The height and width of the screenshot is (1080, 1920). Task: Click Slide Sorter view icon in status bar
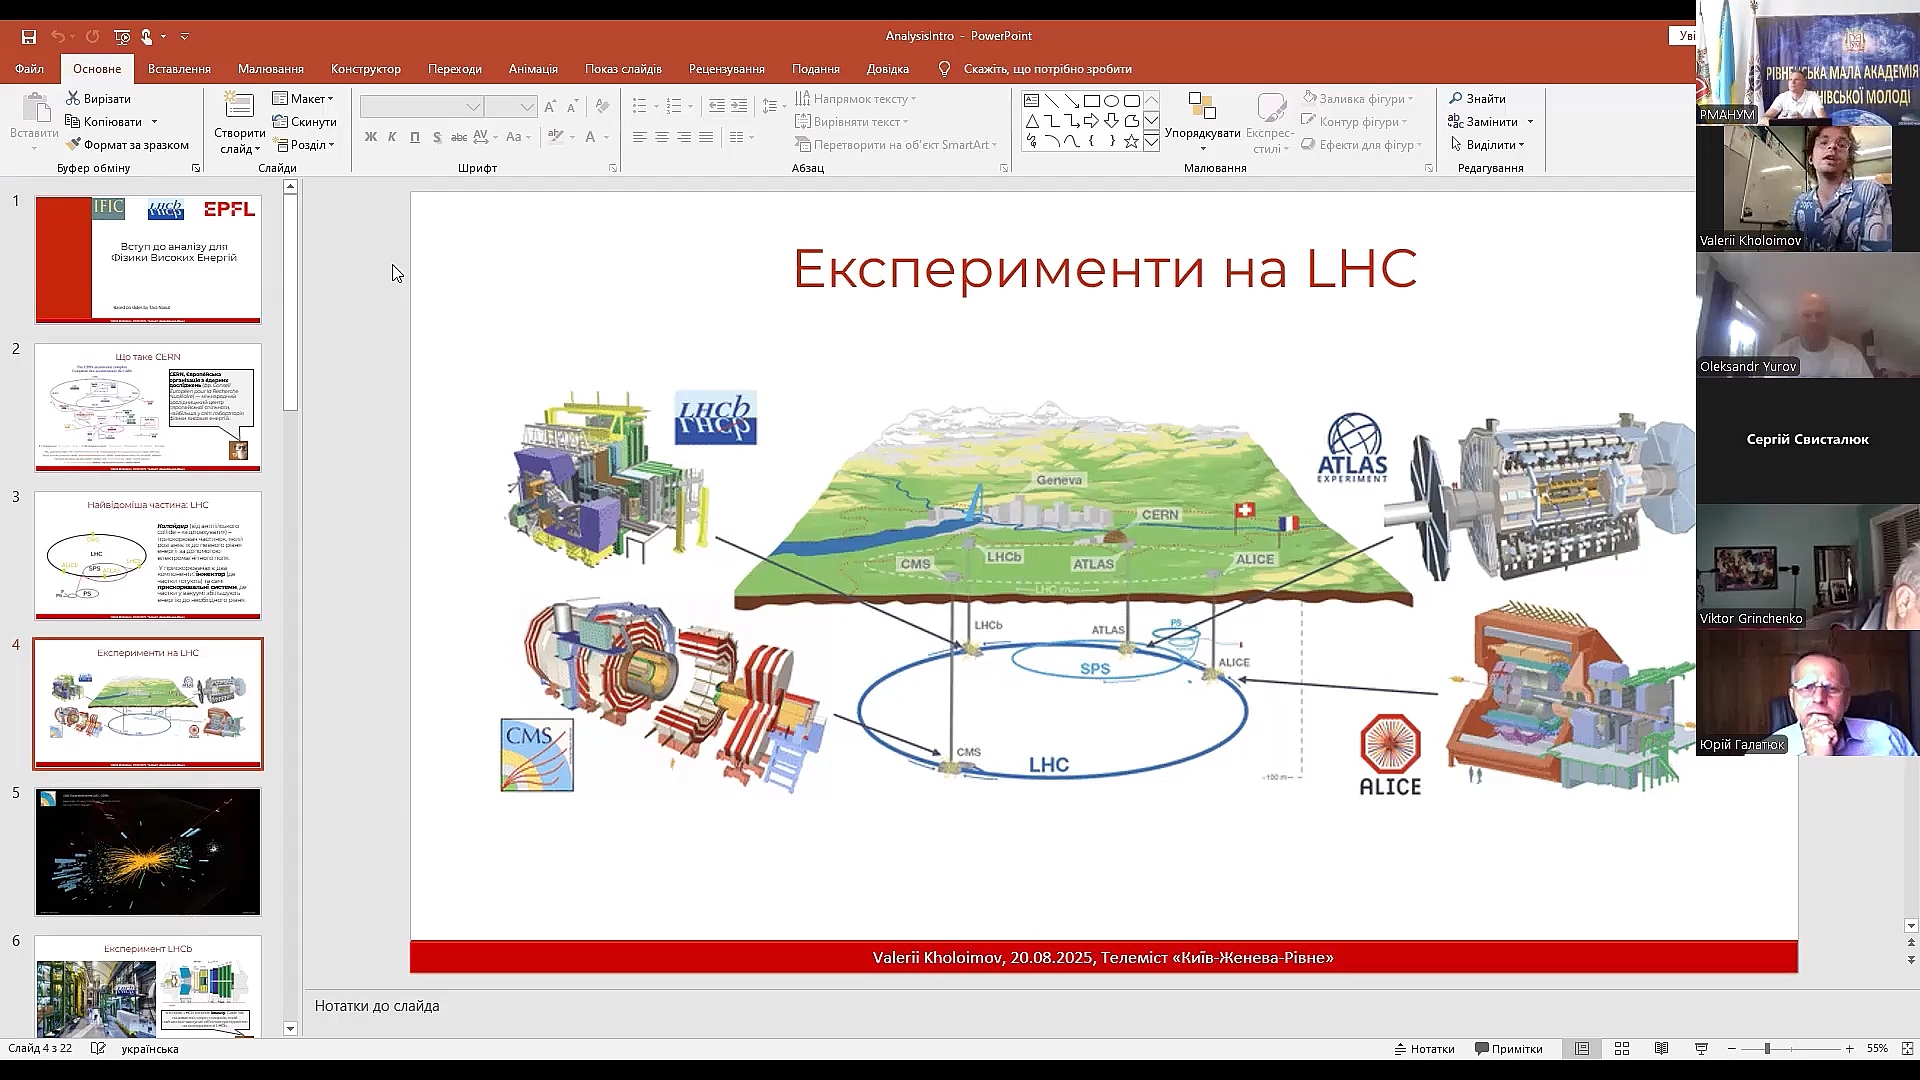click(x=1622, y=1049)
